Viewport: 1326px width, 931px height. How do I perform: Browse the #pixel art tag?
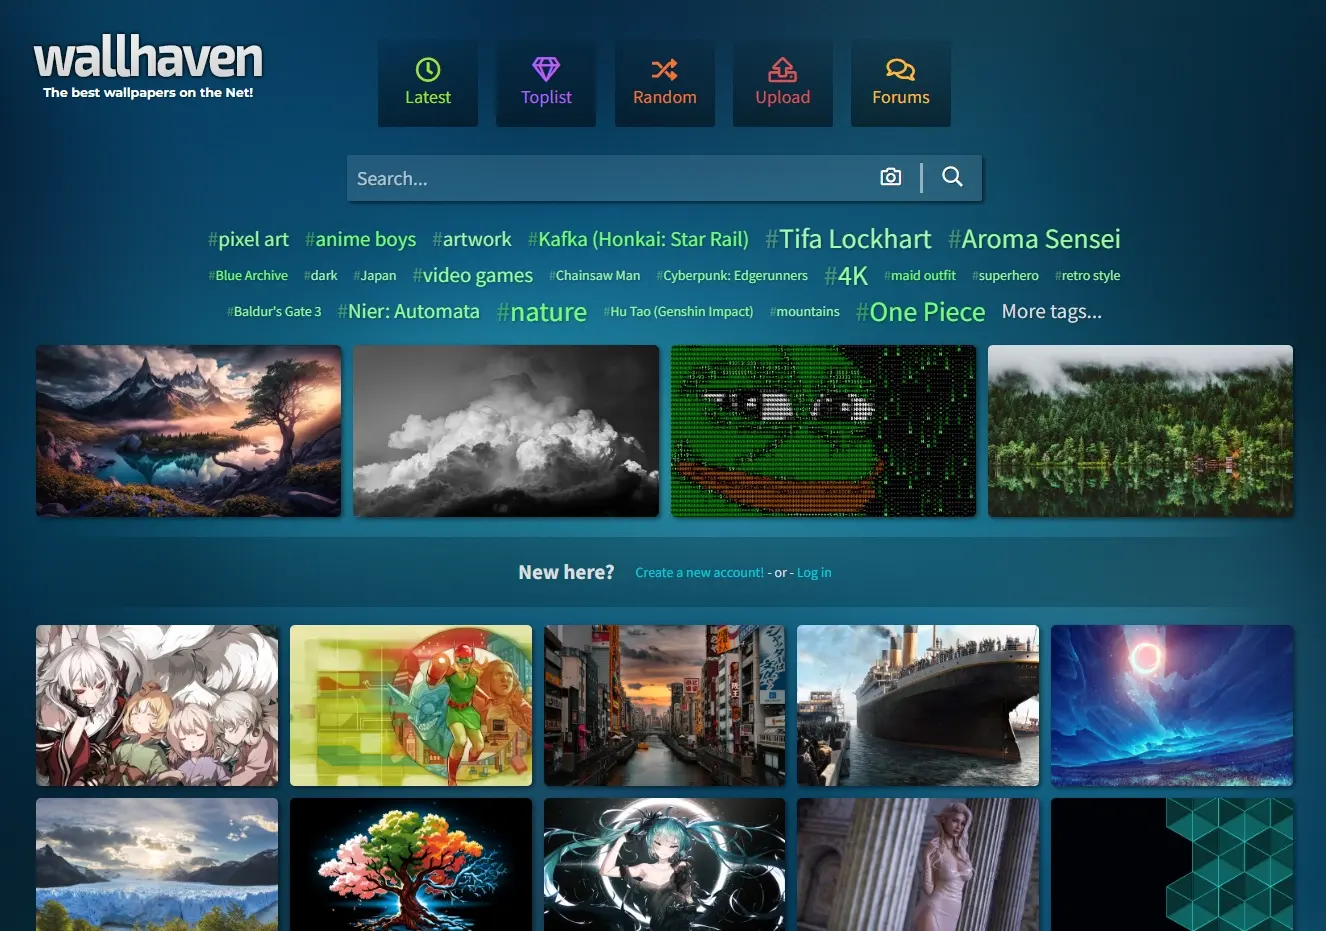(248, 239)
